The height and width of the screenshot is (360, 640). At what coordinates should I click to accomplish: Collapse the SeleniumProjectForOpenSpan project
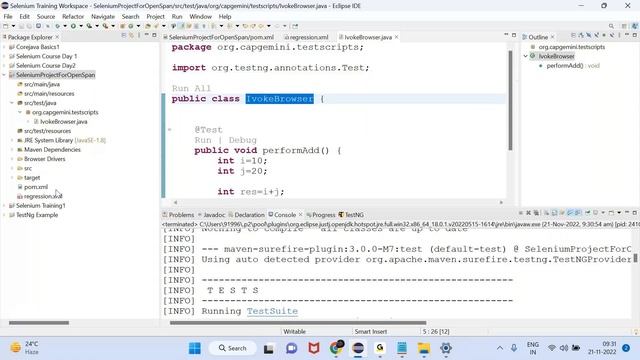4,75
